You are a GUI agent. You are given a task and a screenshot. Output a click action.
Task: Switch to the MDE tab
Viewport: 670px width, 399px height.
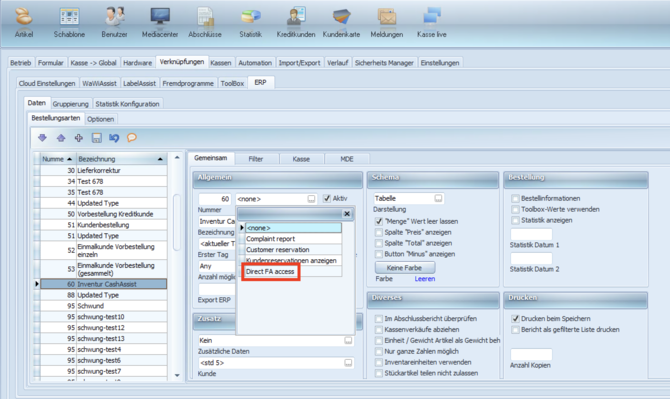coord(347,159)
